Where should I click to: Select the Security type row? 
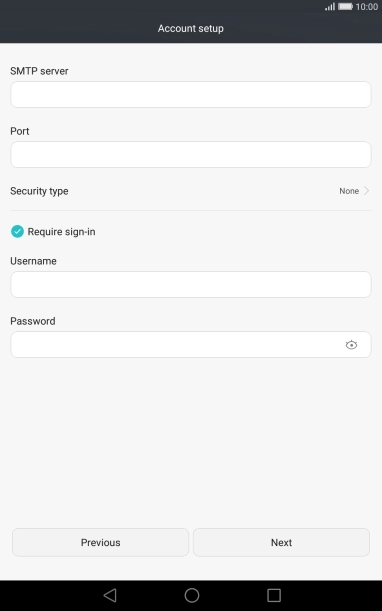coord(191,191)
